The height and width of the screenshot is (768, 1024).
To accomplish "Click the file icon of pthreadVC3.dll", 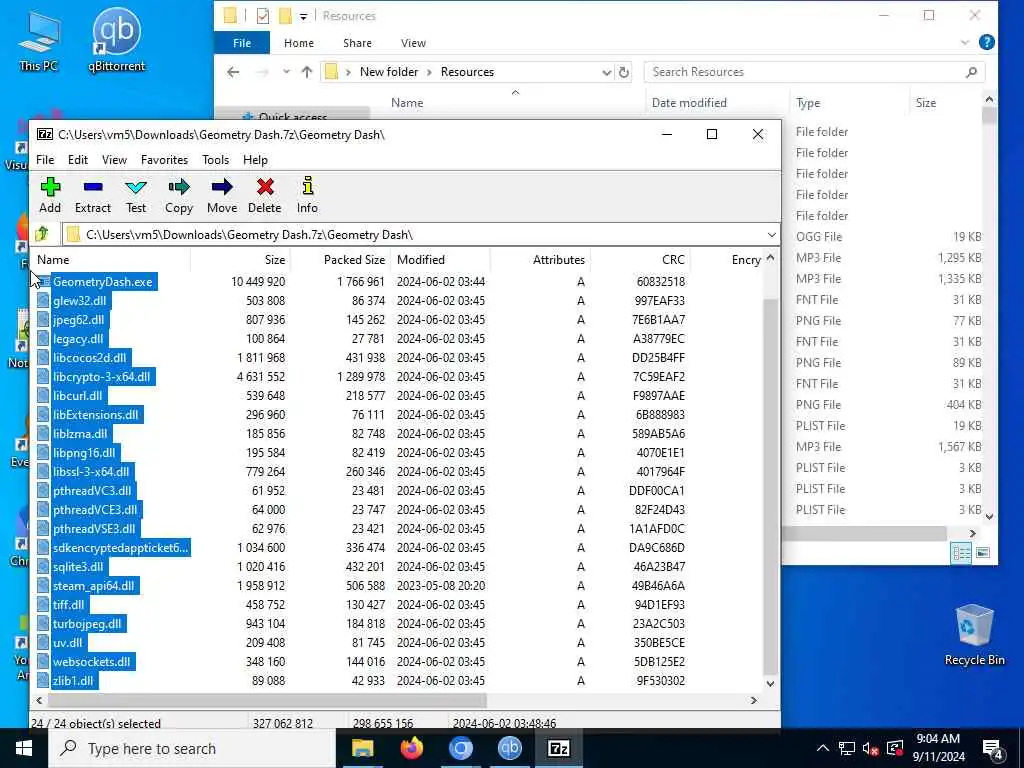I will pos(43,490).
